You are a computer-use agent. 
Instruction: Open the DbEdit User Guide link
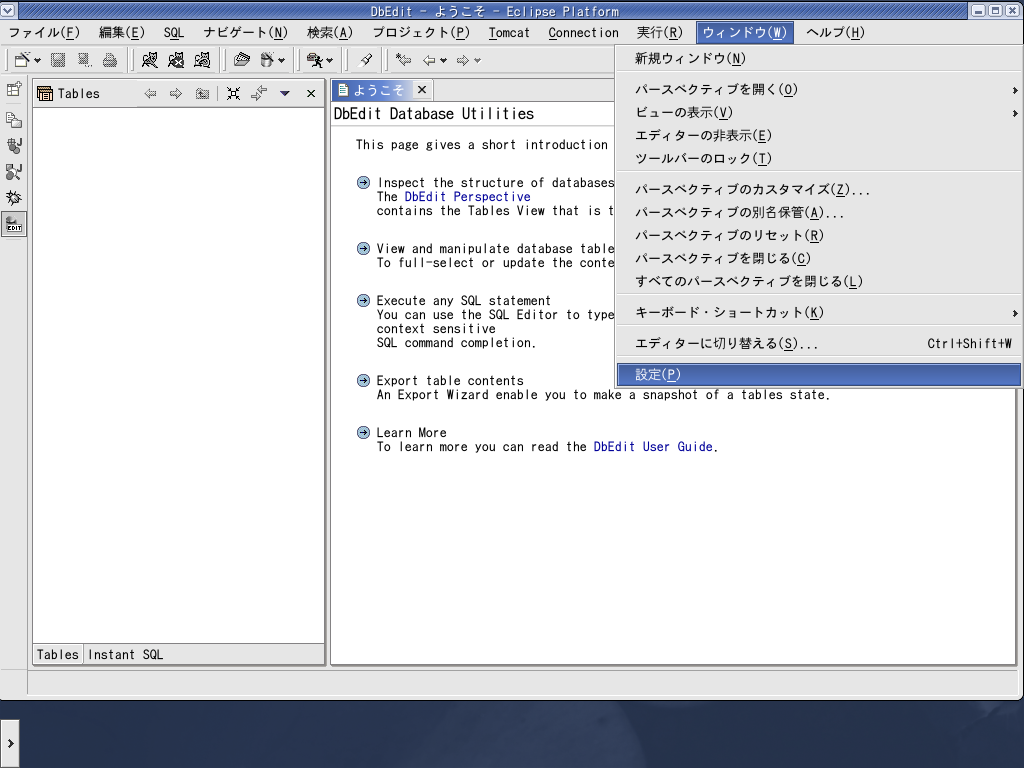(653, 447)
